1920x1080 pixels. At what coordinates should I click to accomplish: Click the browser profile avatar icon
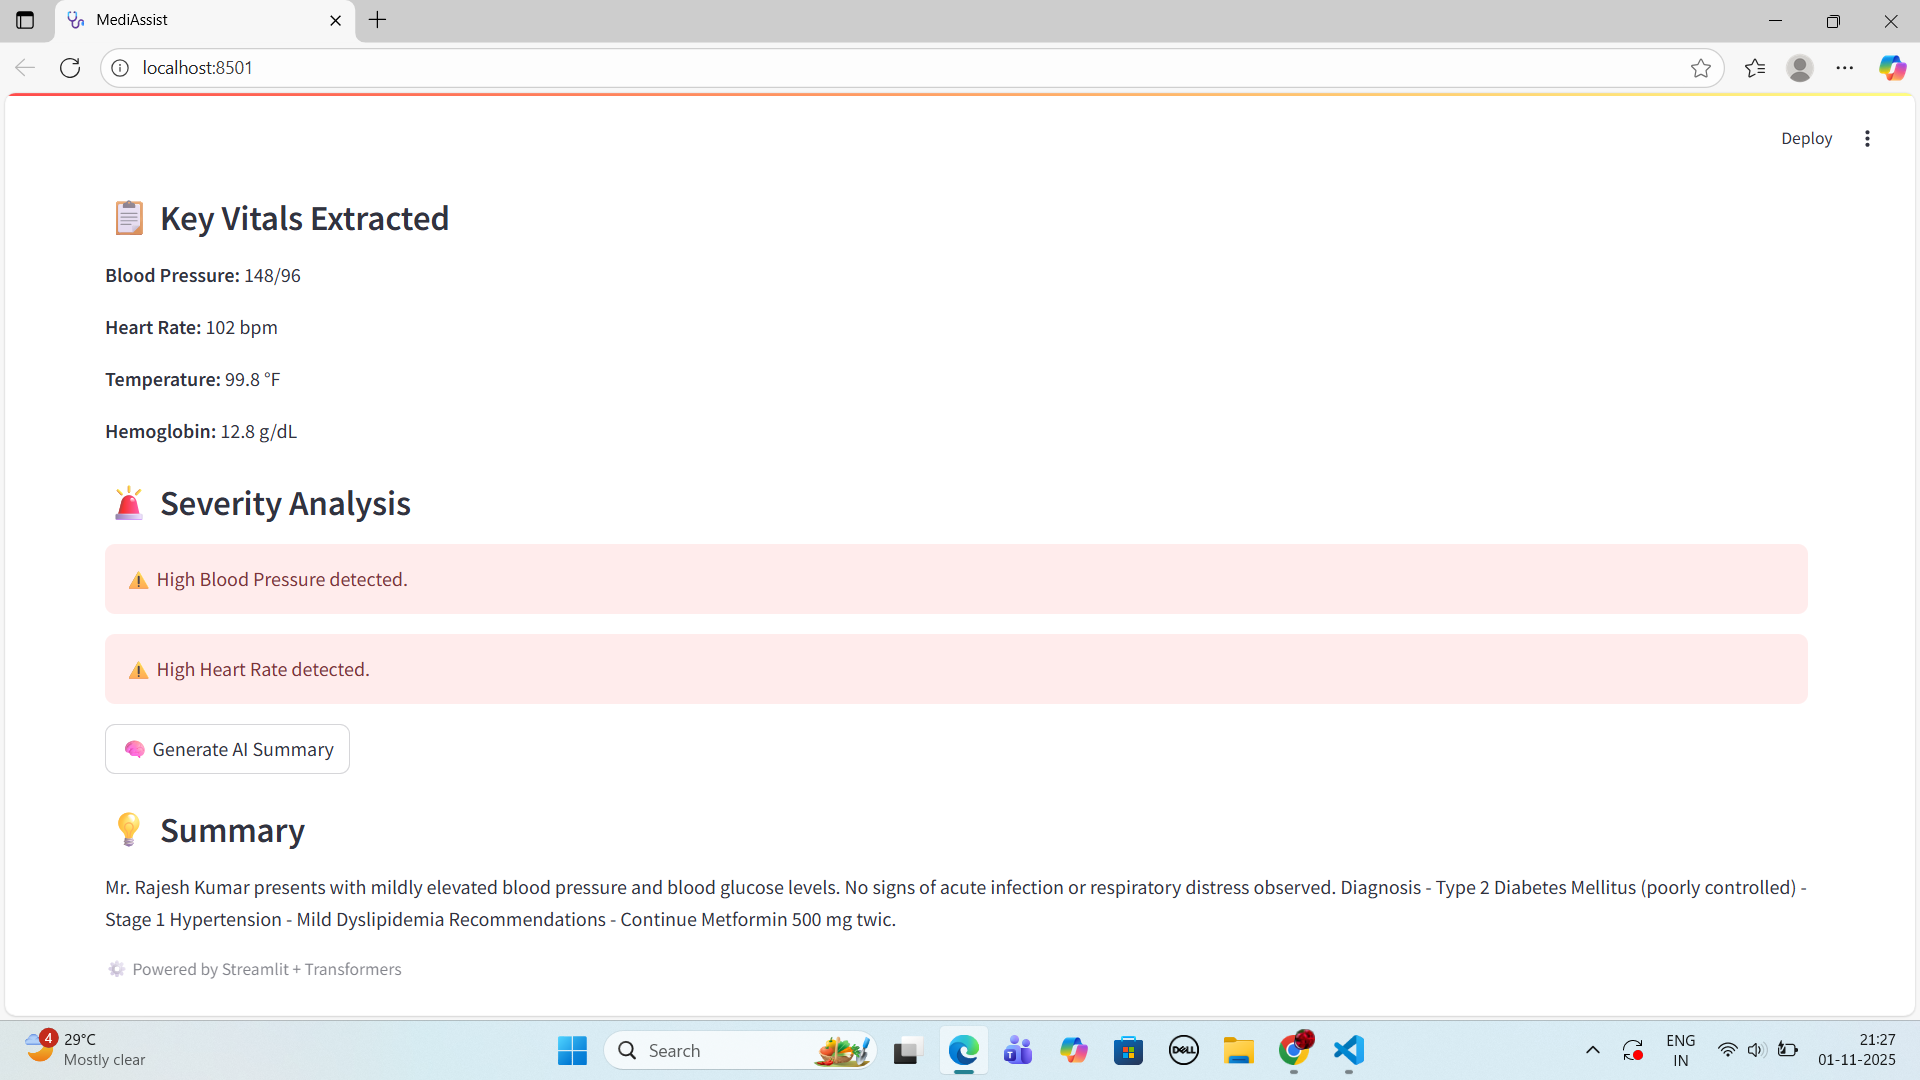[x=1800, y=68]
